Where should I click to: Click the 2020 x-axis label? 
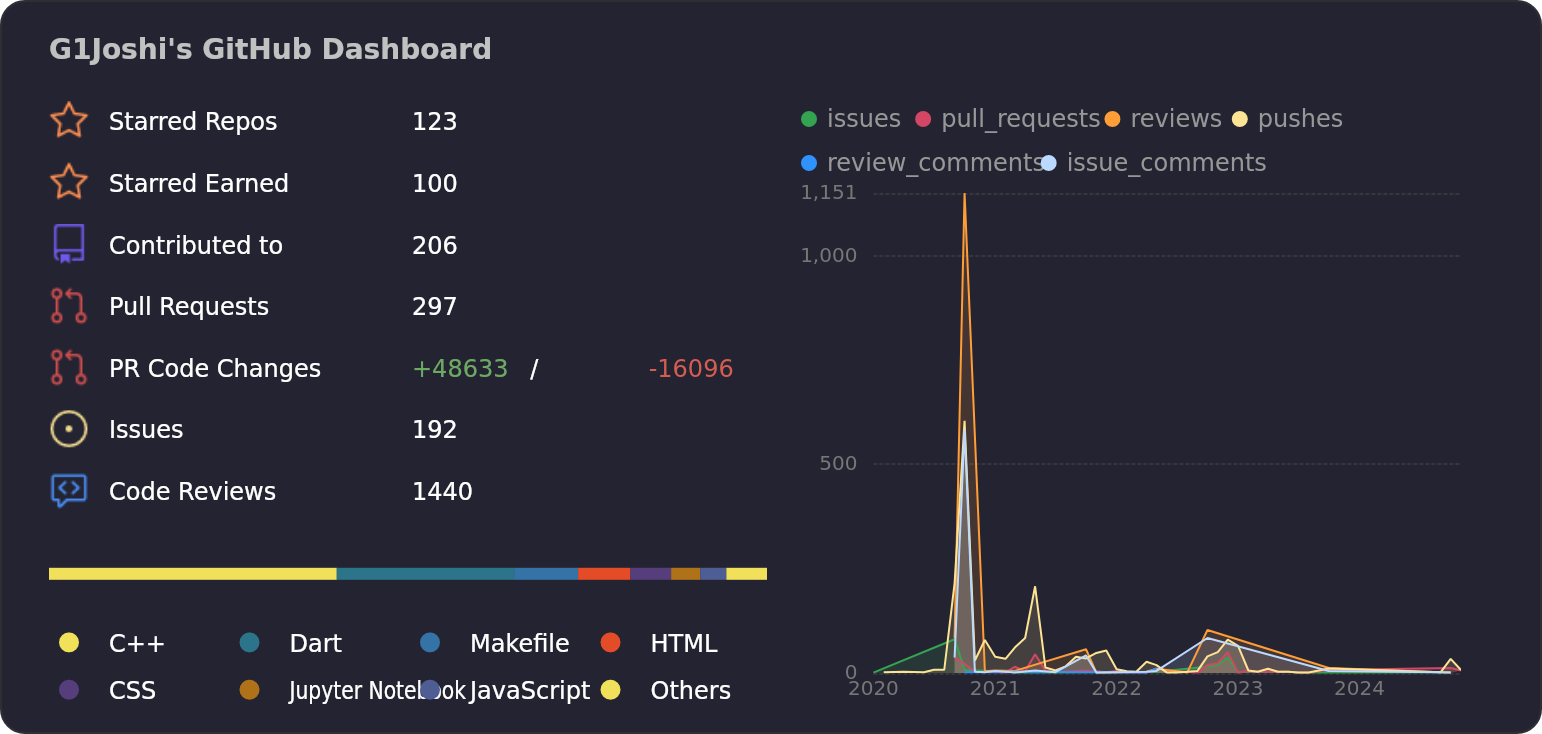coord(873,688)
